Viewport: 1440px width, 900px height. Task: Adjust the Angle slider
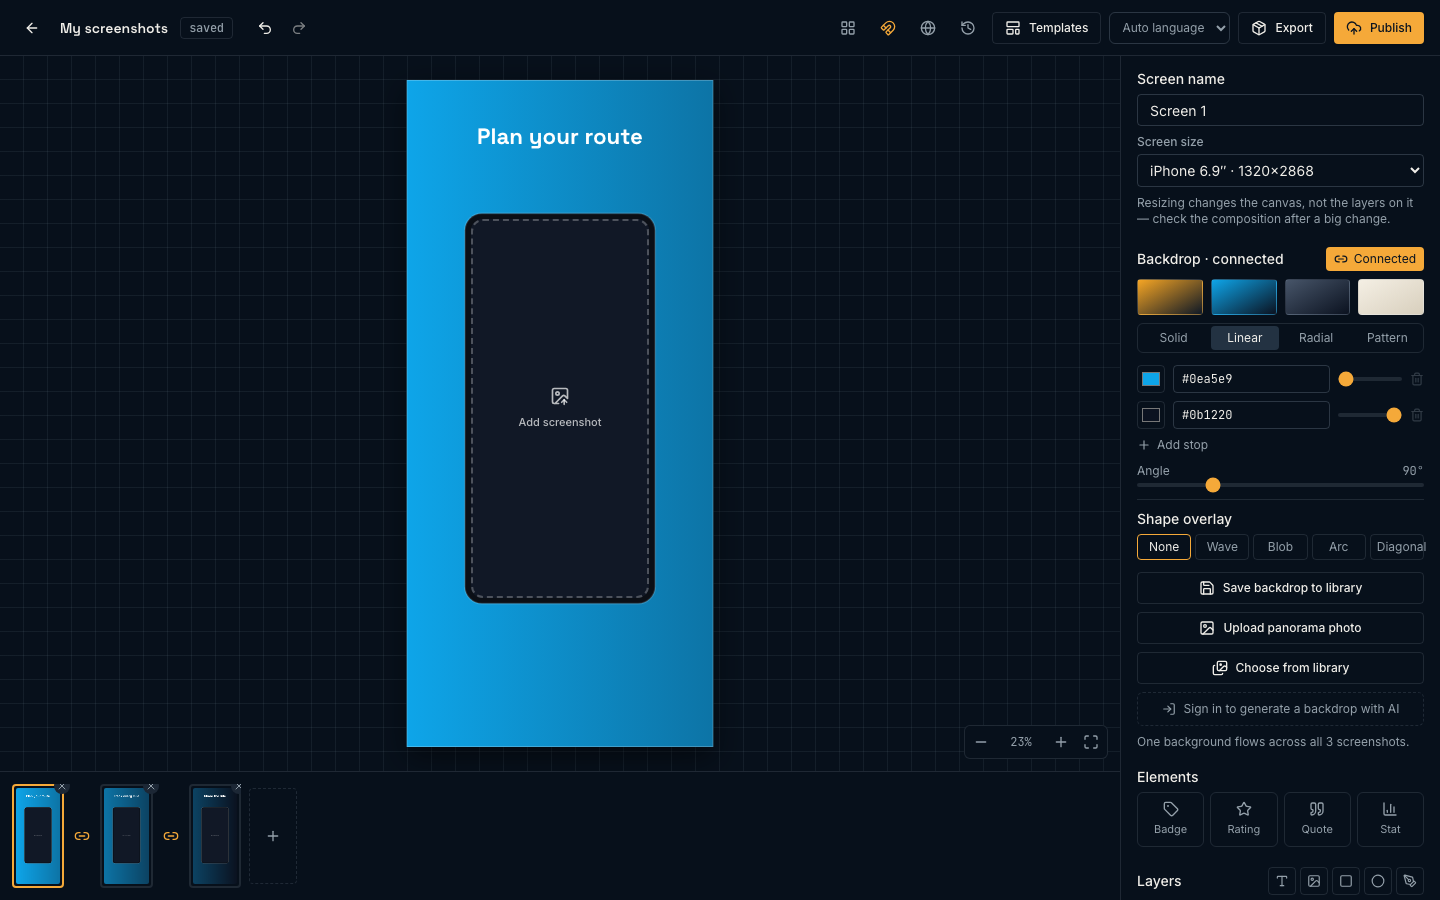tap(1280, 485)
